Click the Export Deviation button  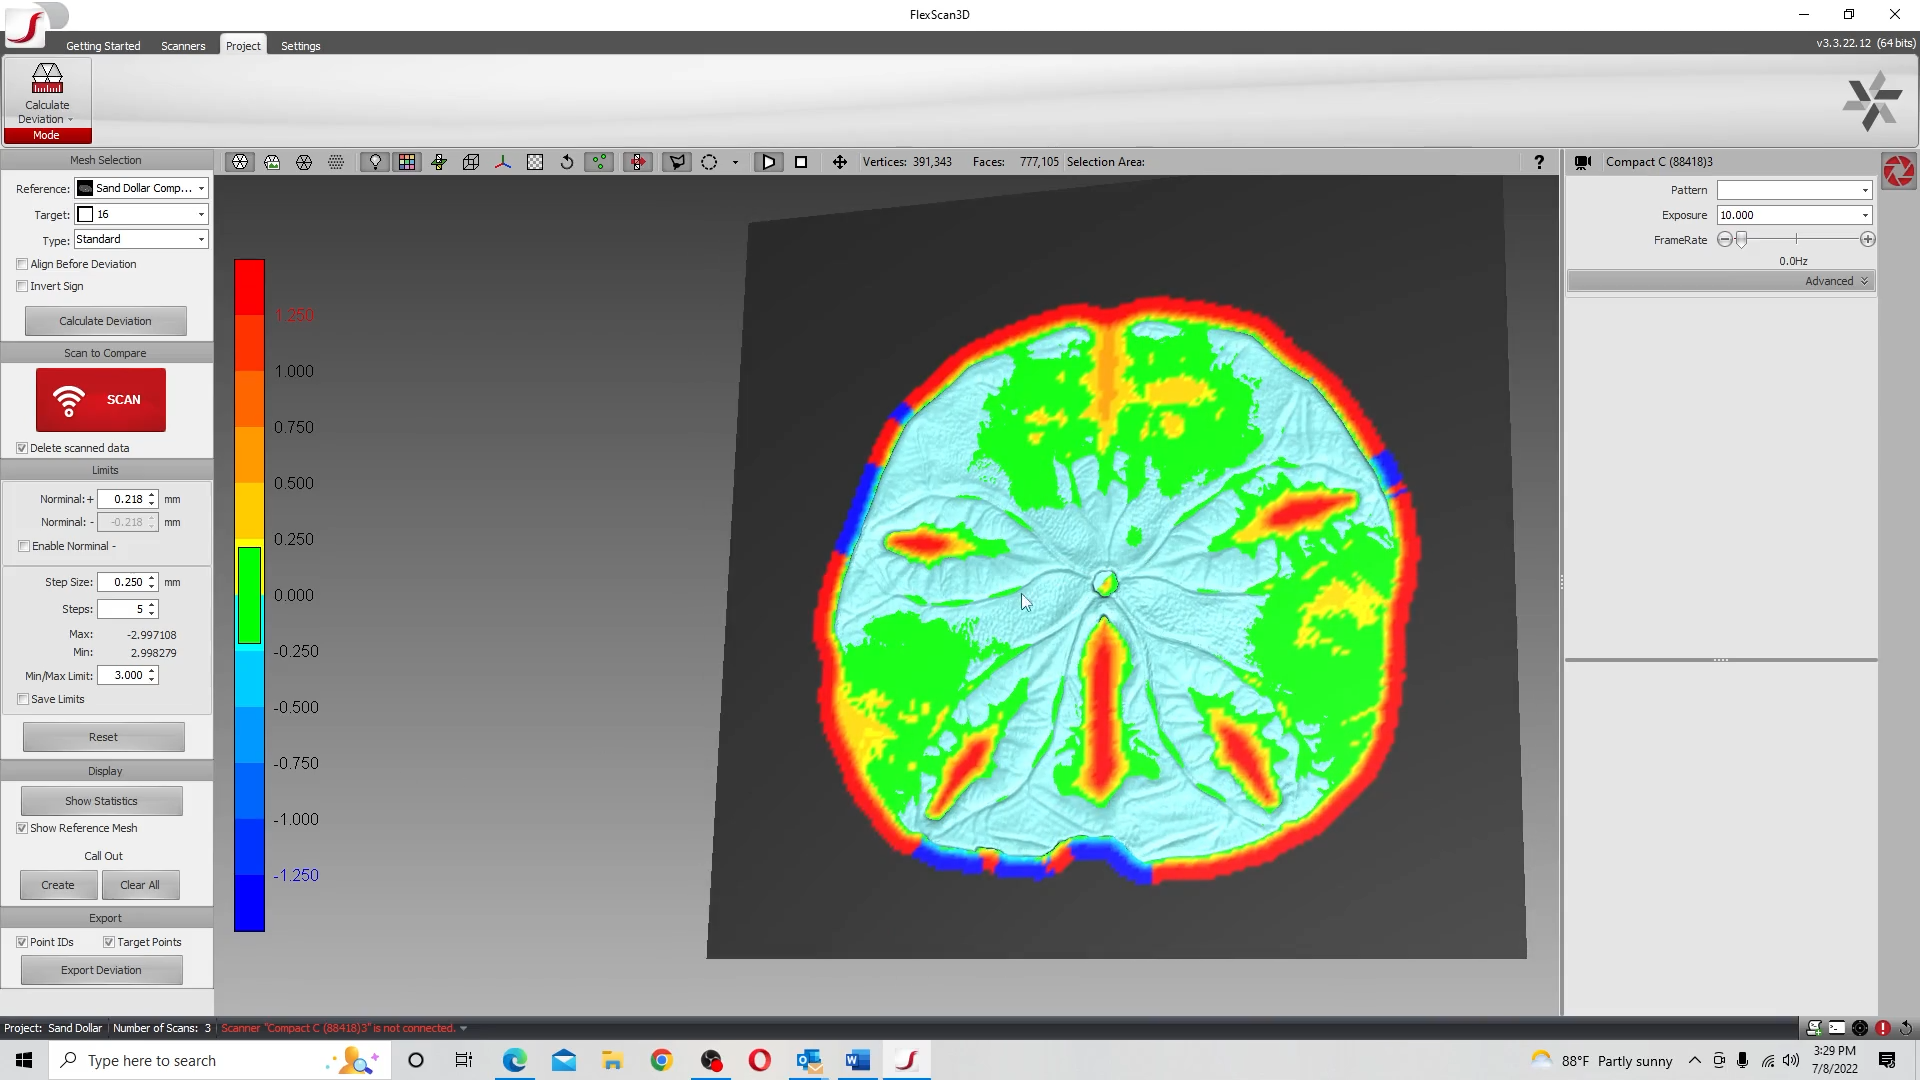point(101,970)
